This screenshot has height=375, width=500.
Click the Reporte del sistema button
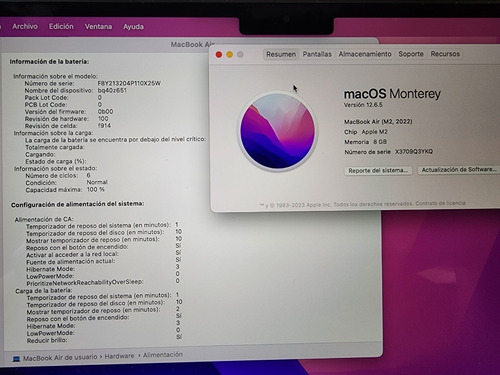378,170
